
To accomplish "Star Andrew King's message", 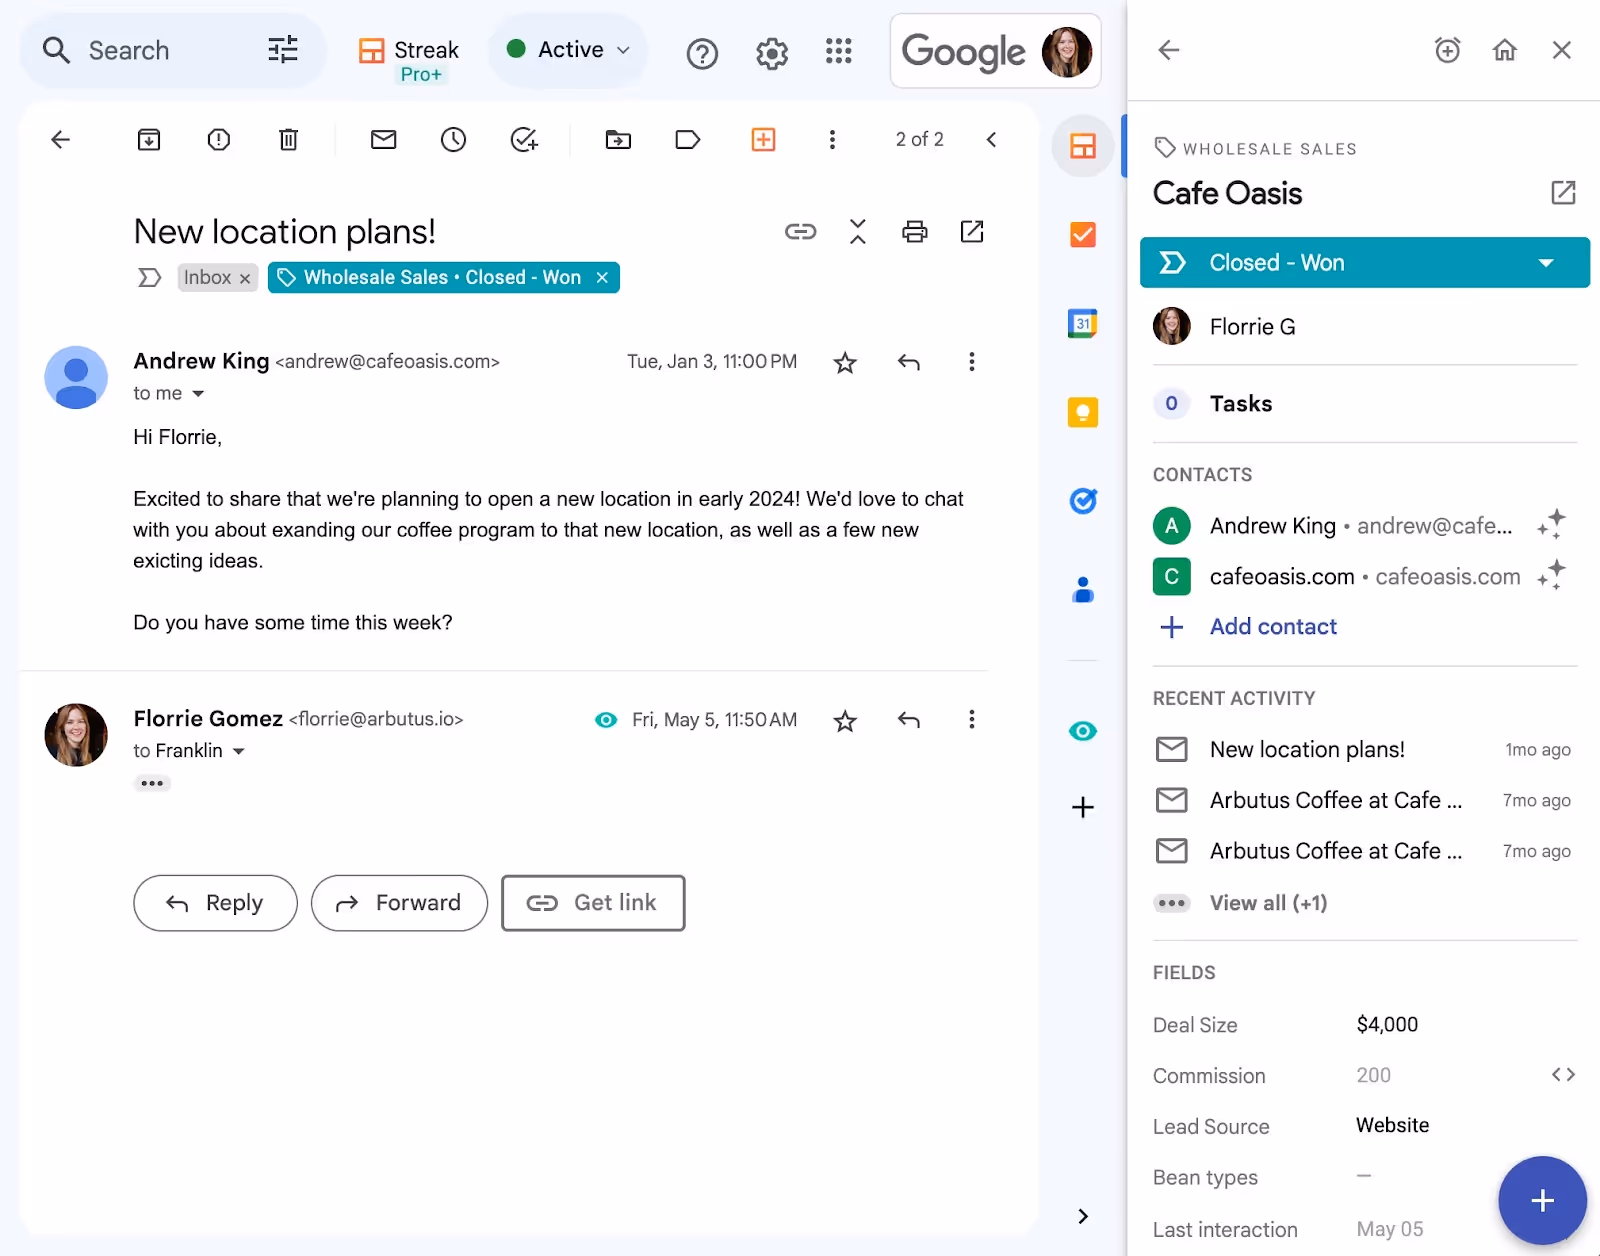I will click(x=845, y=363).
